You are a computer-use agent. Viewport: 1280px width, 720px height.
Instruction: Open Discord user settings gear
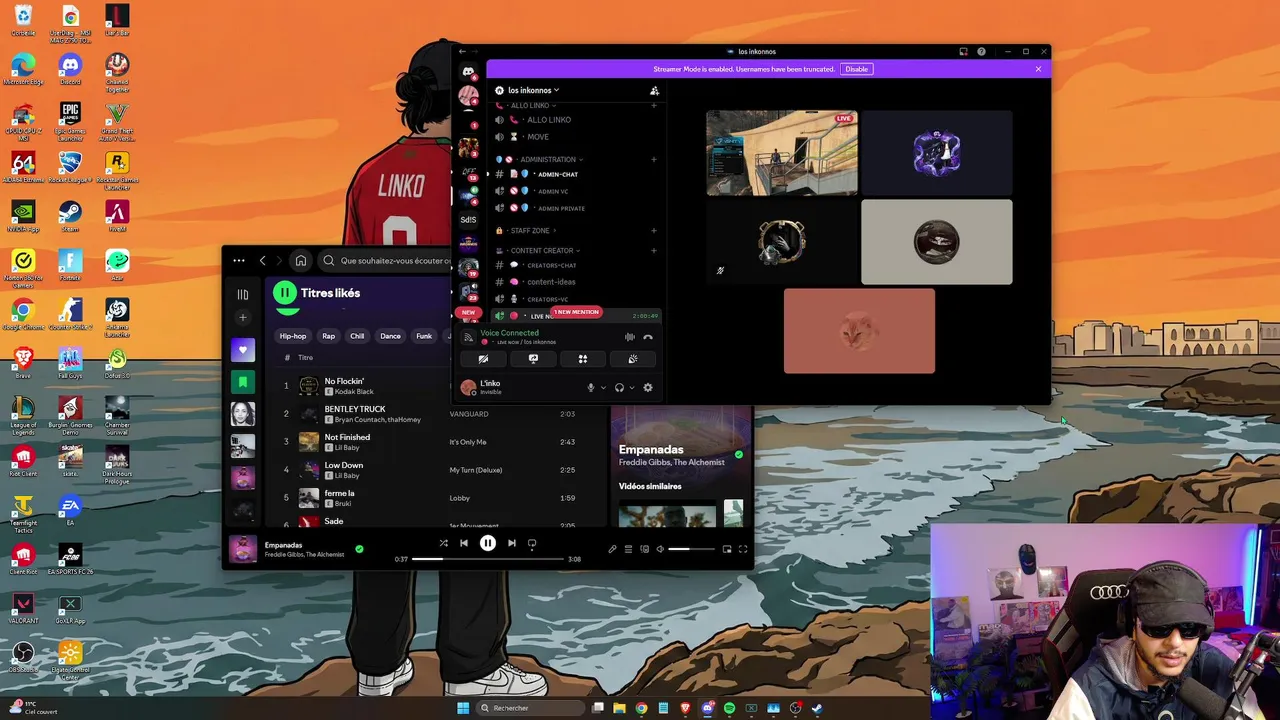click(x=648, y=388)
